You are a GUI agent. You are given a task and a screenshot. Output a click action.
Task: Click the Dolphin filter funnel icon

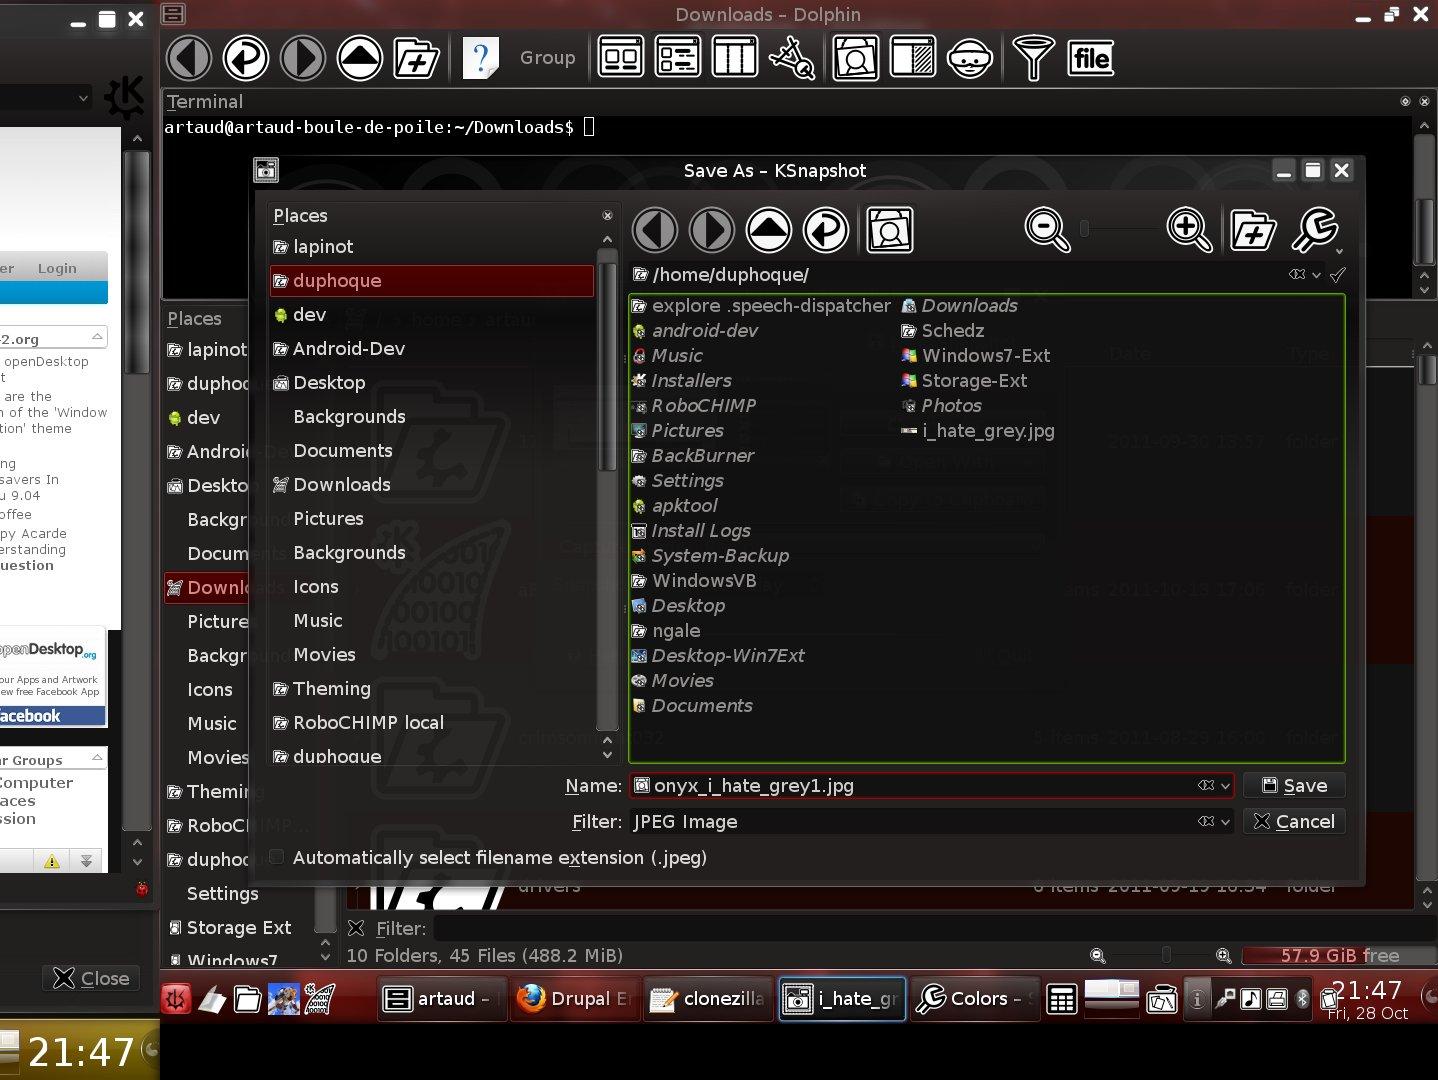click(1033, 58)
